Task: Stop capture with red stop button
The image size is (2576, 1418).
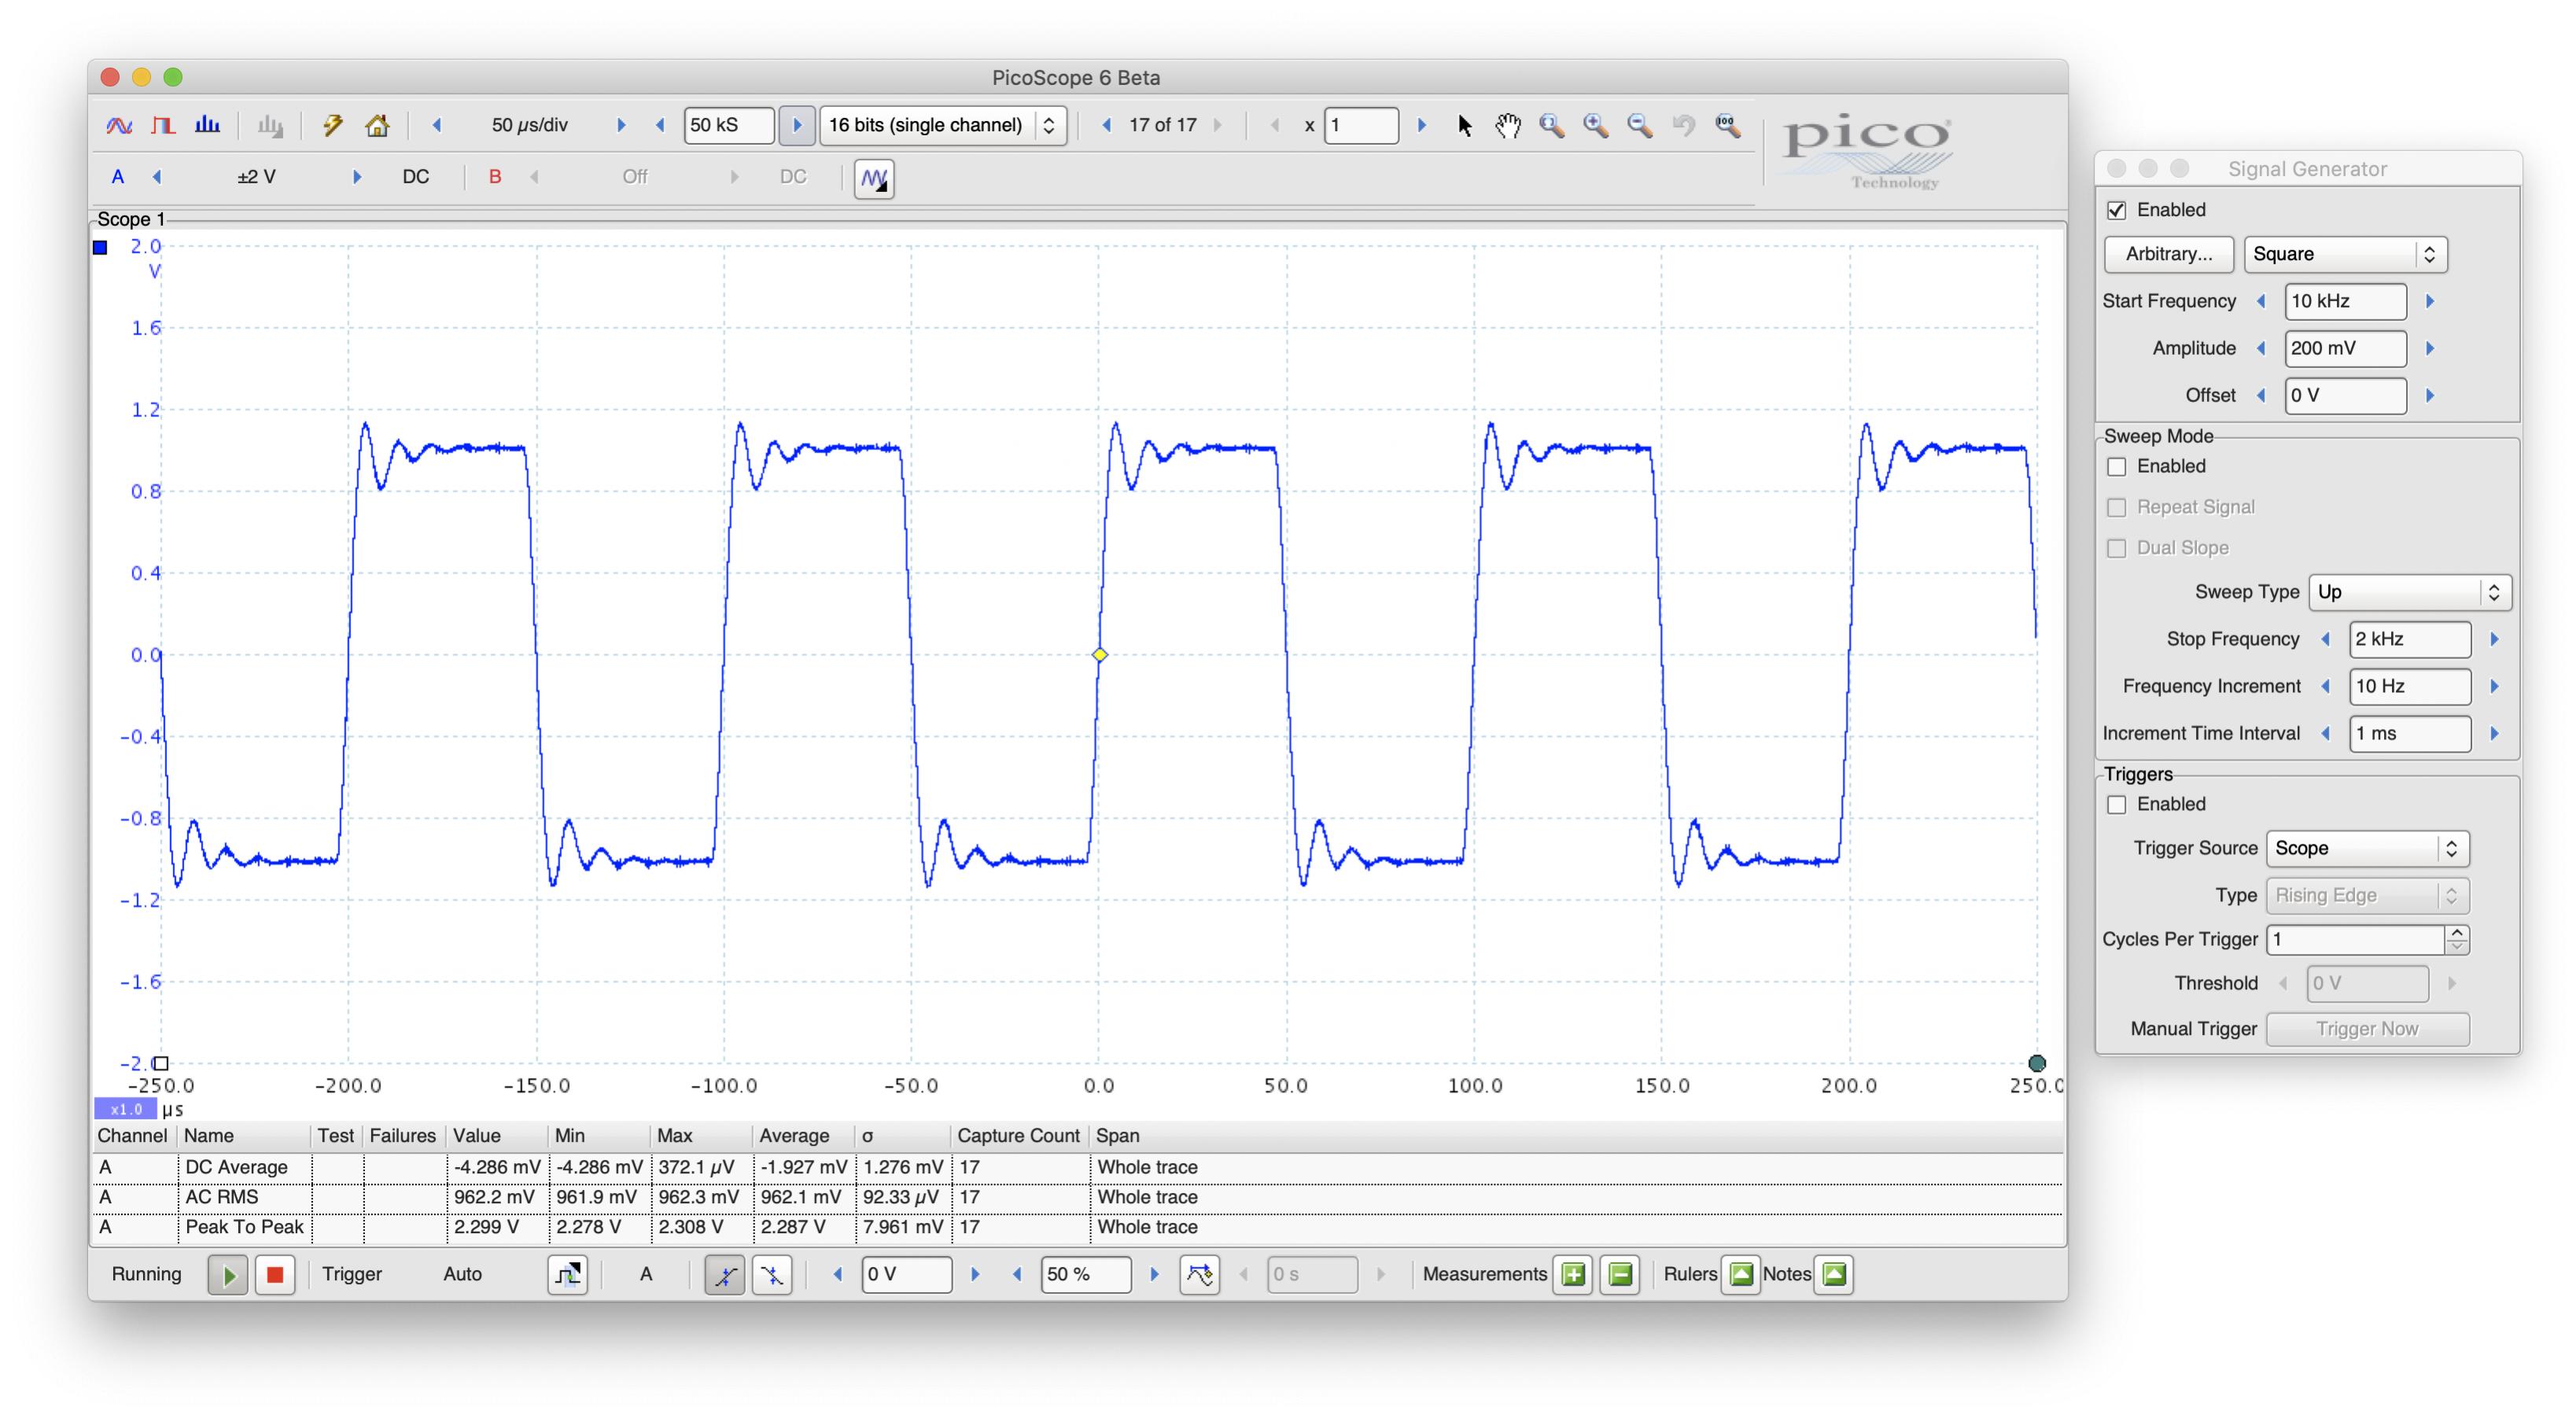Action: [275, 1275]
